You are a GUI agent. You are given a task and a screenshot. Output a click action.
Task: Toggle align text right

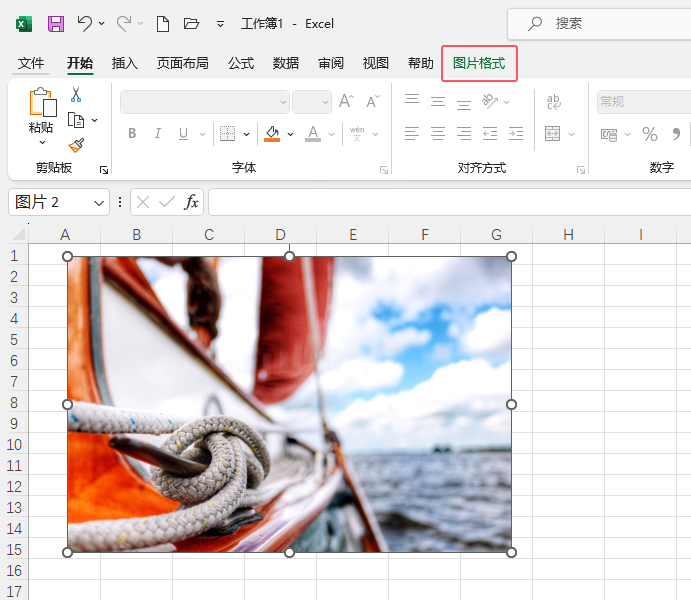click(464, 133)
